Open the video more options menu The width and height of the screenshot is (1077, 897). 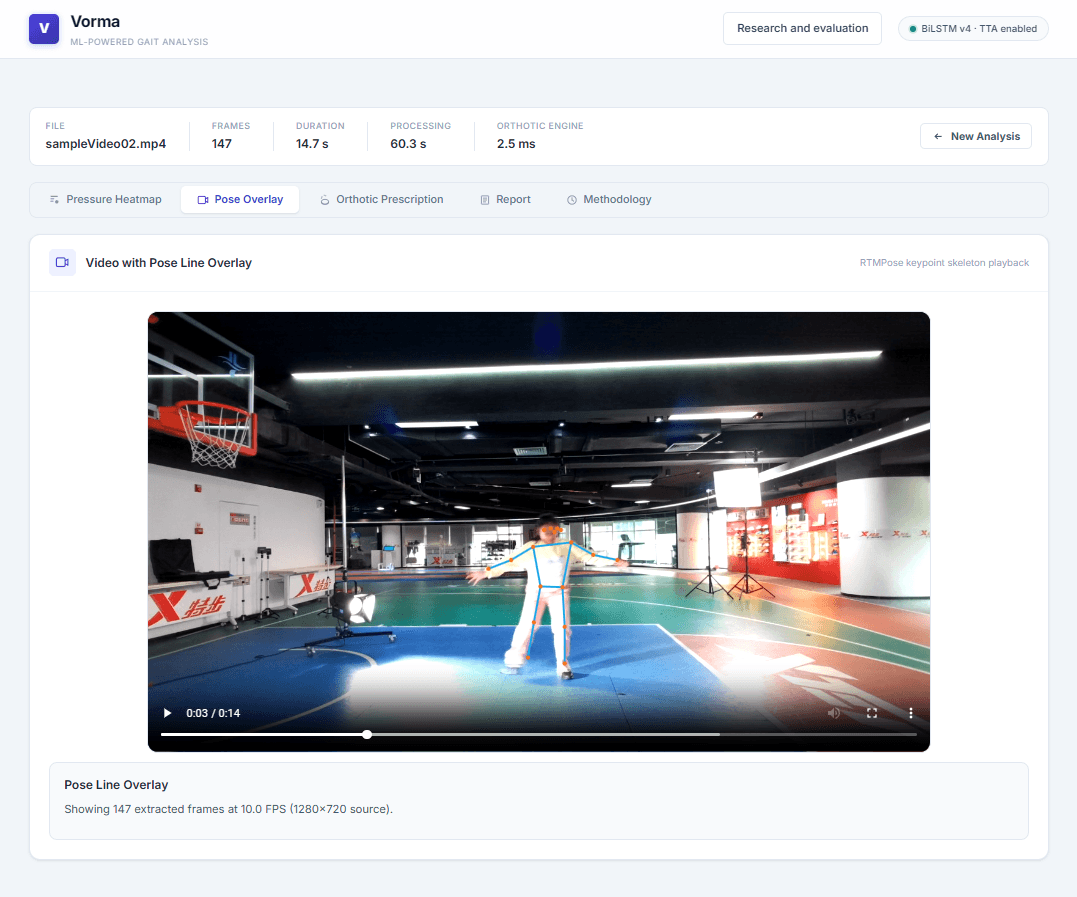[x=911, y=713]
